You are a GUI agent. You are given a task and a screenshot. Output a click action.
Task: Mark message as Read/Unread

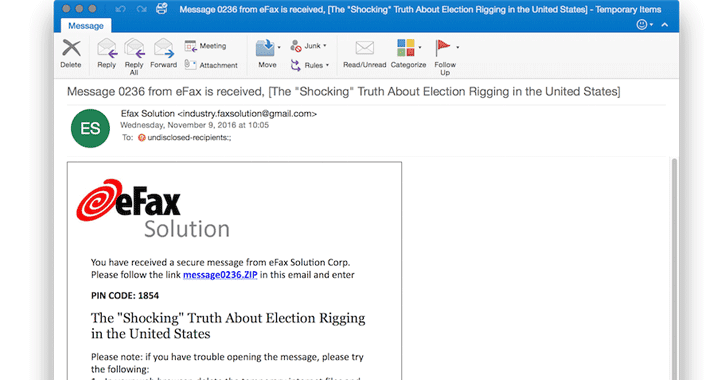(364, 54)
